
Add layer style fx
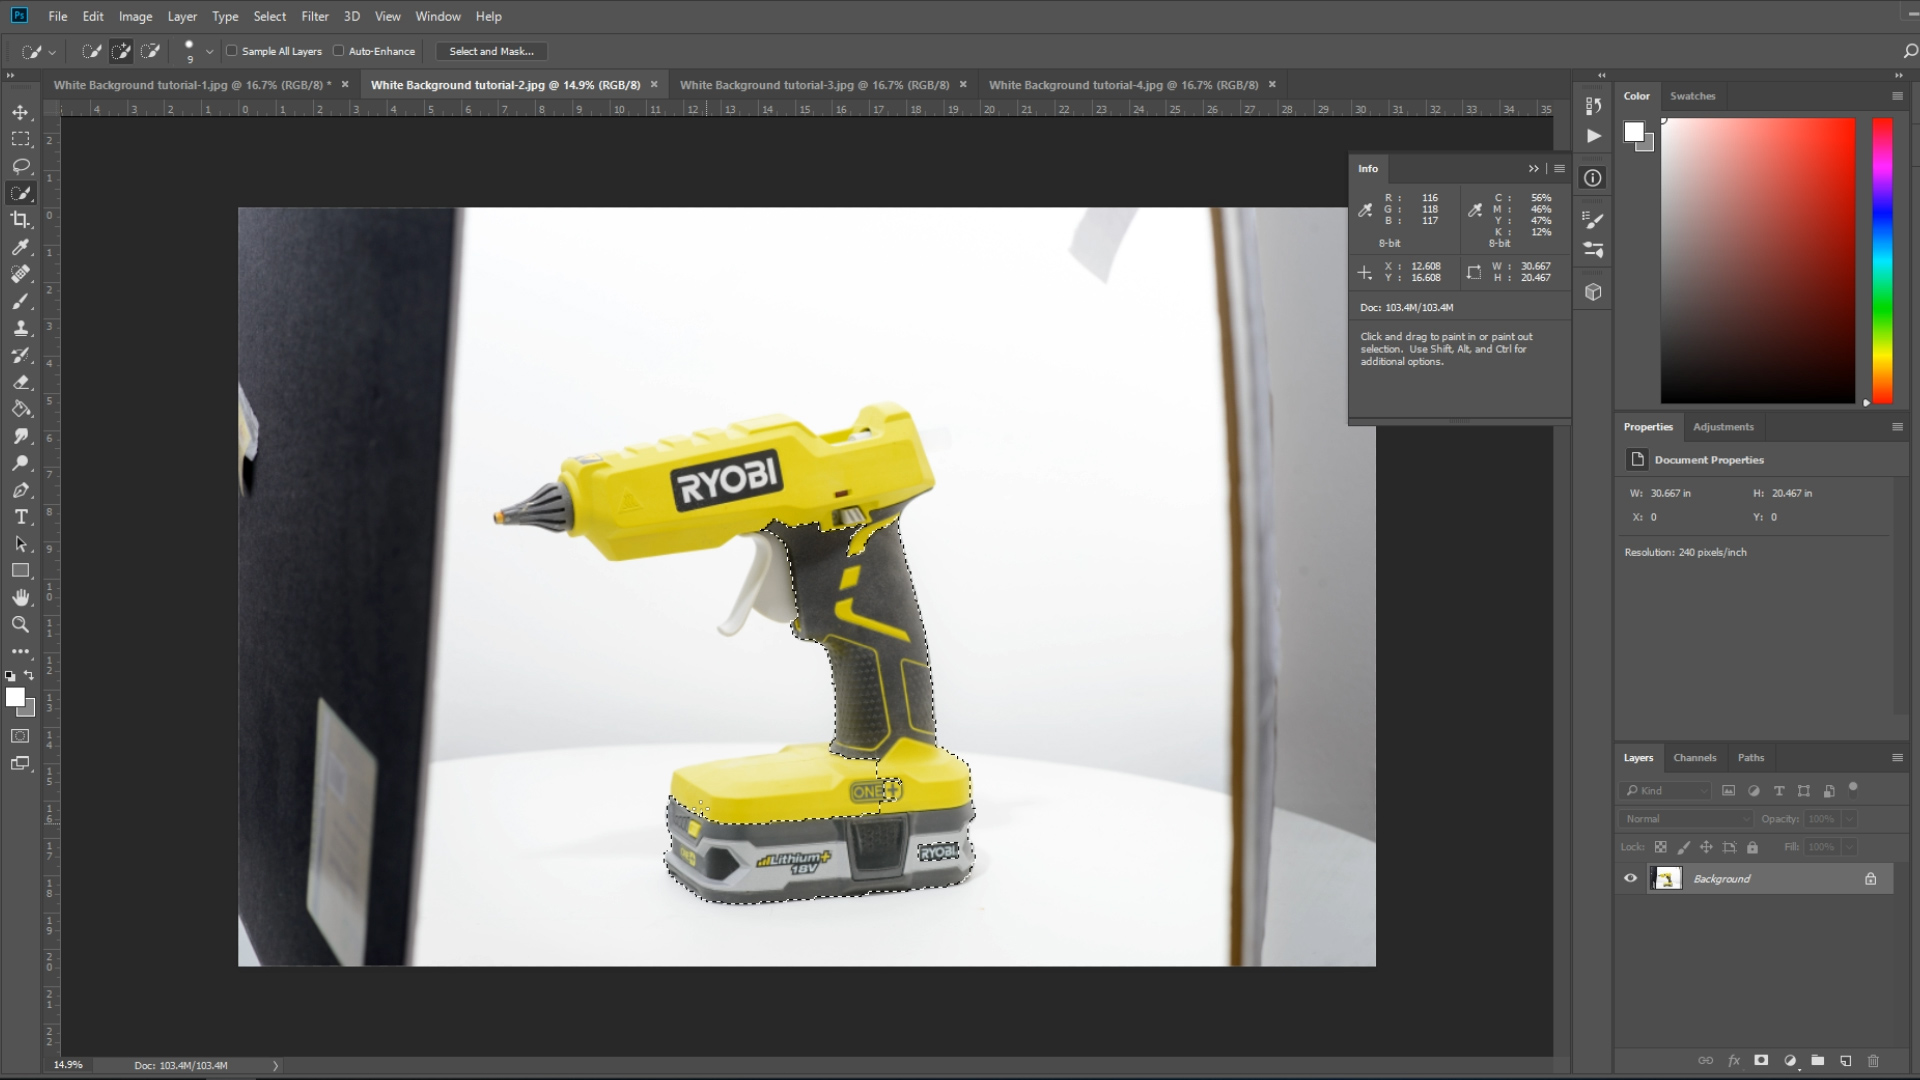point(1733,1061)
